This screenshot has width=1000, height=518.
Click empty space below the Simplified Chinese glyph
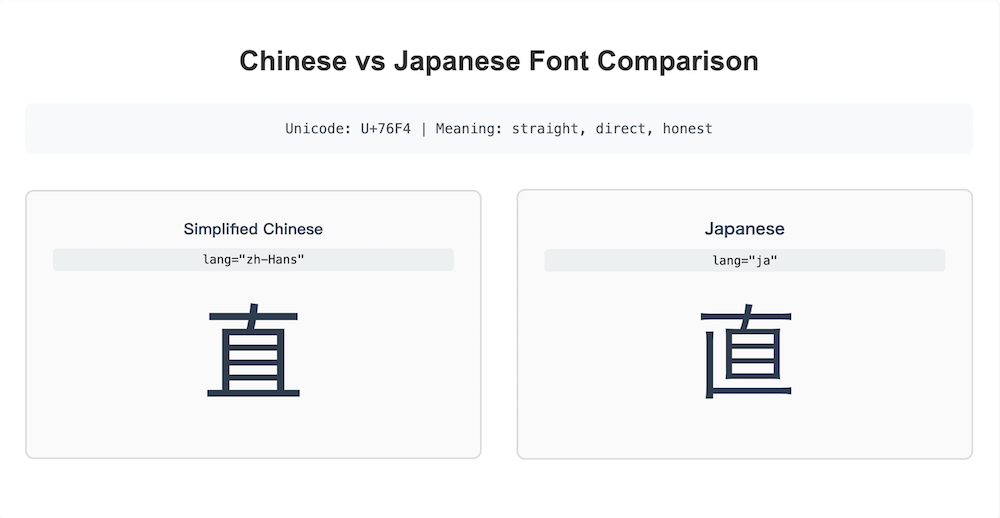click(253, 430)
